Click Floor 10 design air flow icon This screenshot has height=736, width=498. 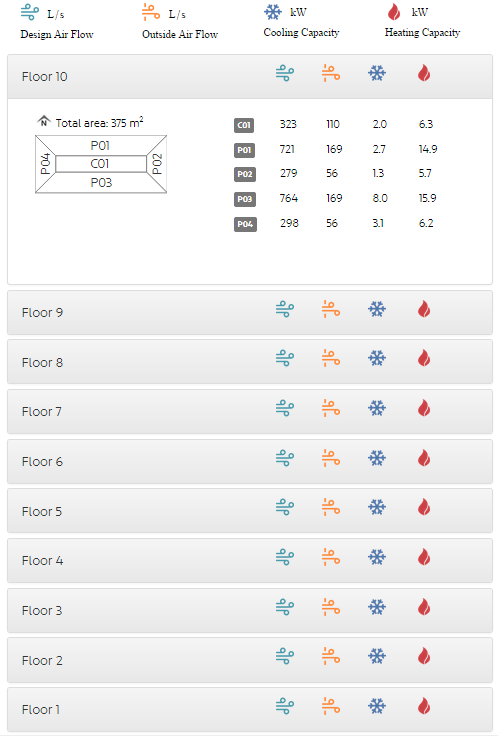pos(284,74)
